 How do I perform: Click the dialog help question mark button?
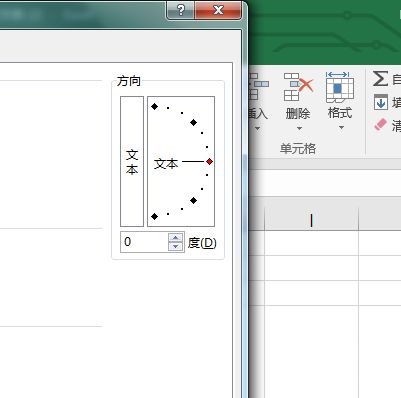pos(180,10)
